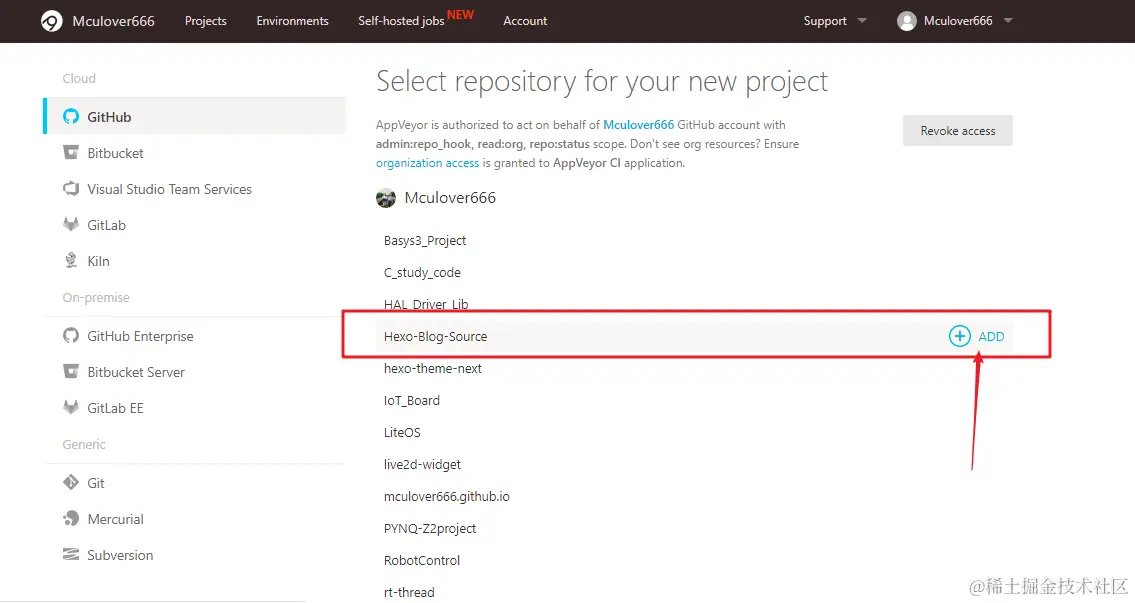Click the Visual Studio Team Services icon
The image size is (1135, 603).
coord(71,189)
